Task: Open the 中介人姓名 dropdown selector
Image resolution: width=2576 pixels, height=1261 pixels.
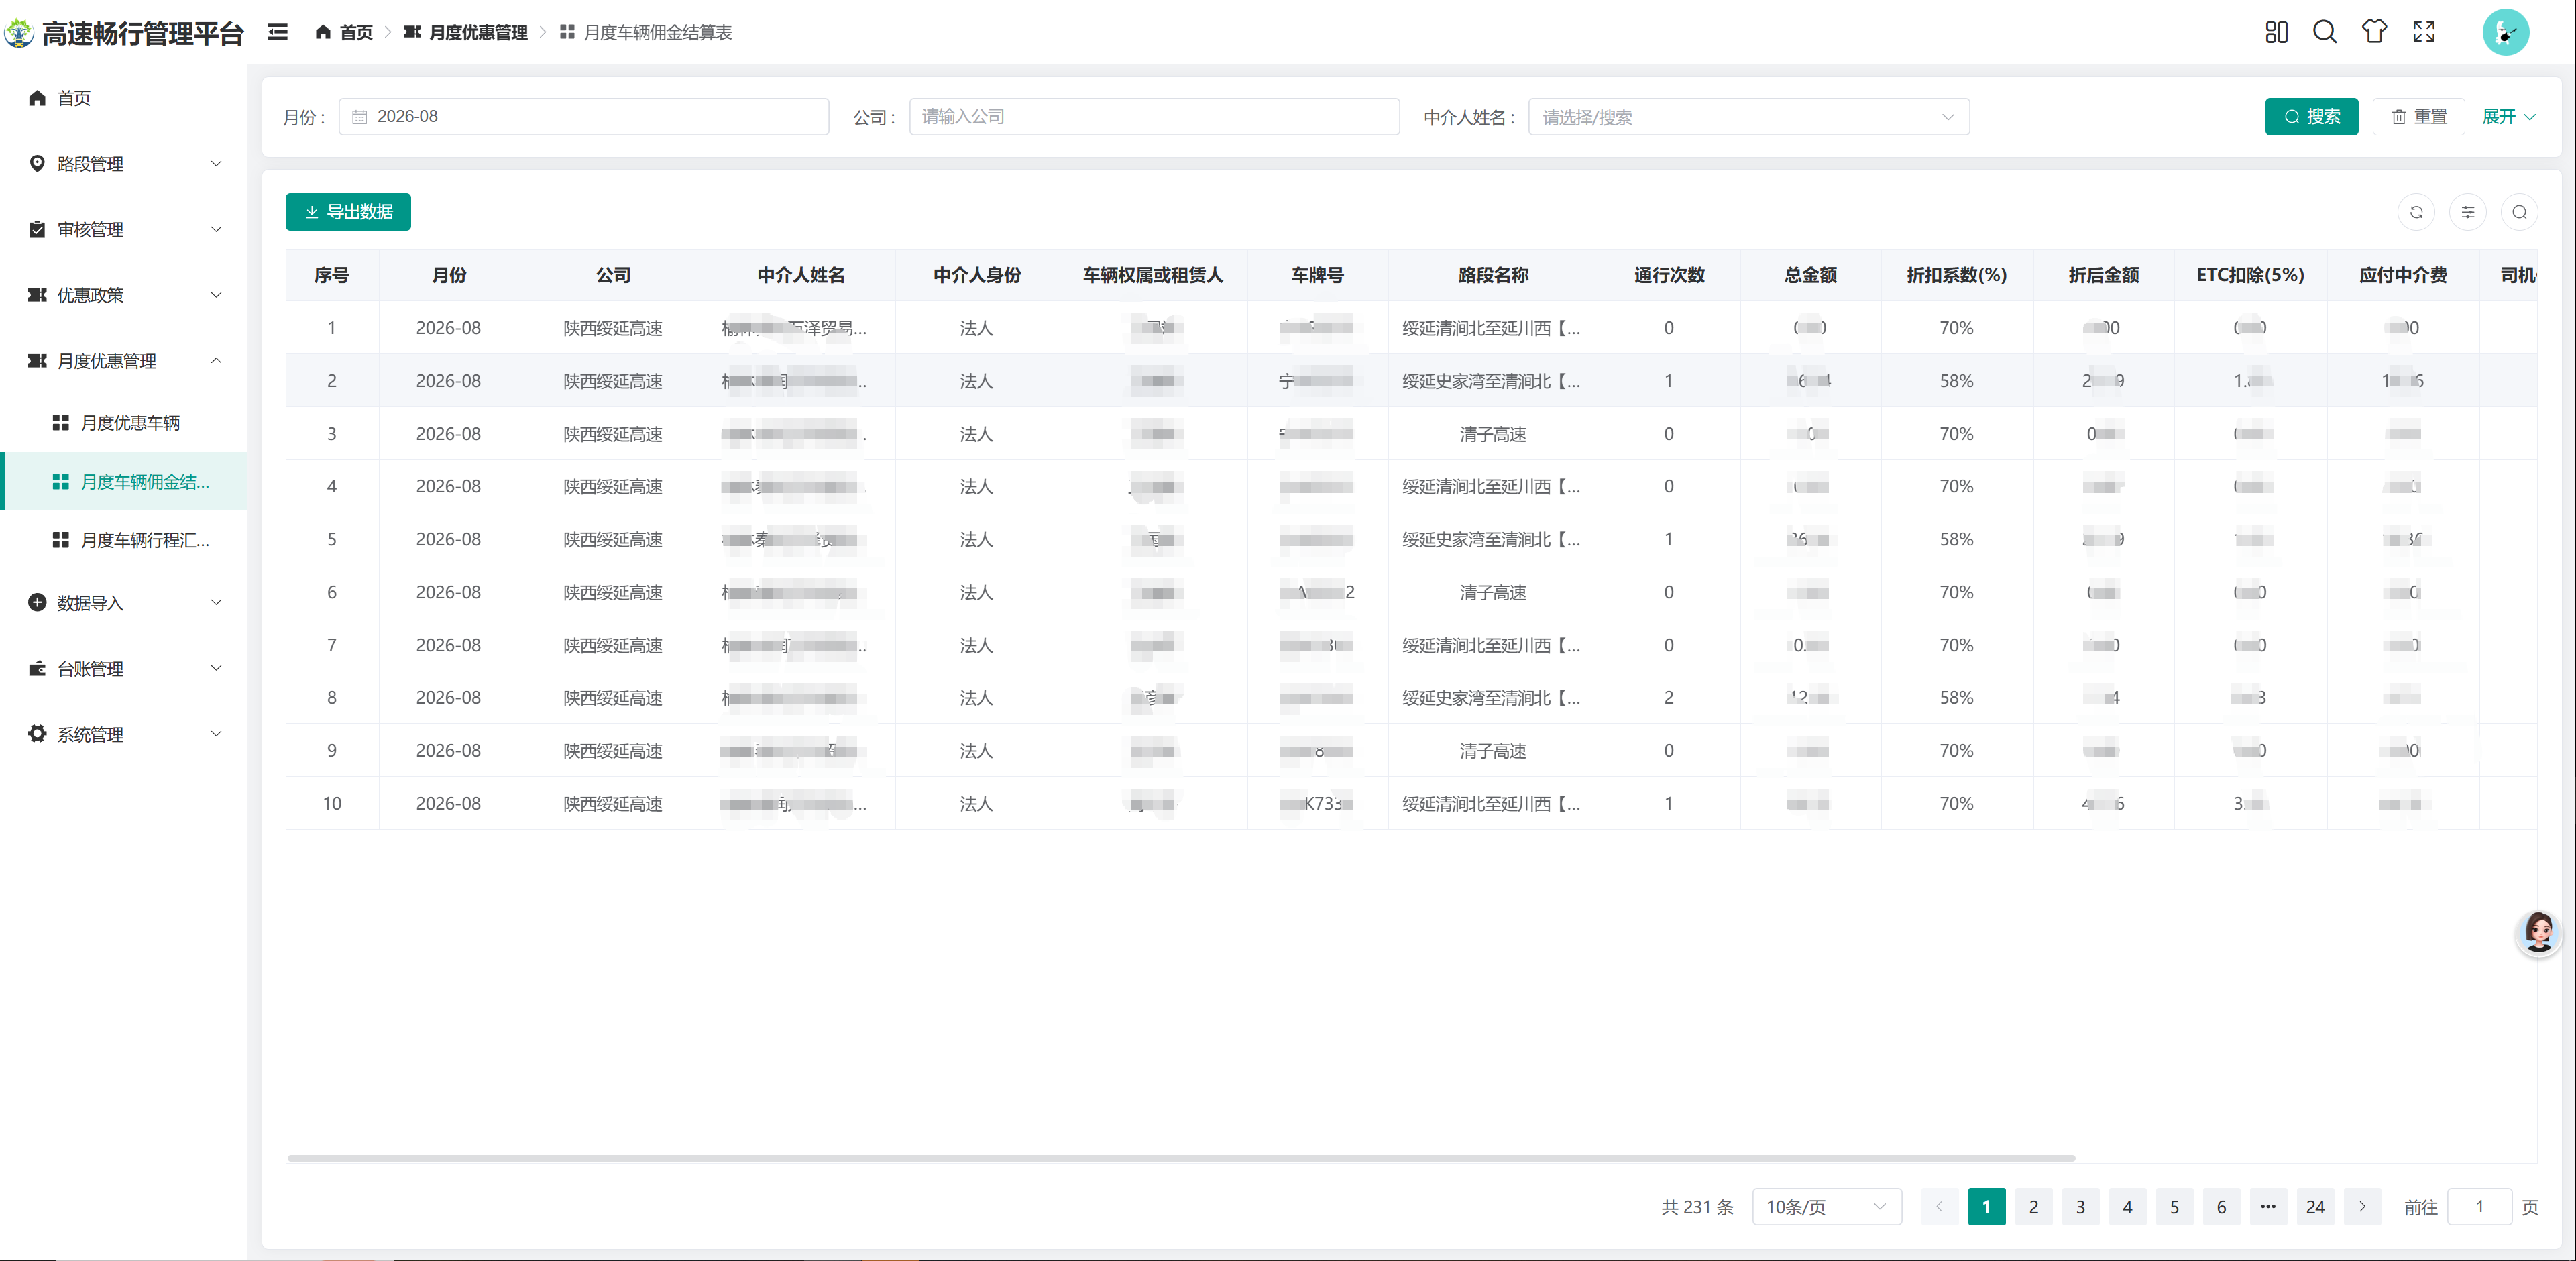Action: coord(1748,117)
